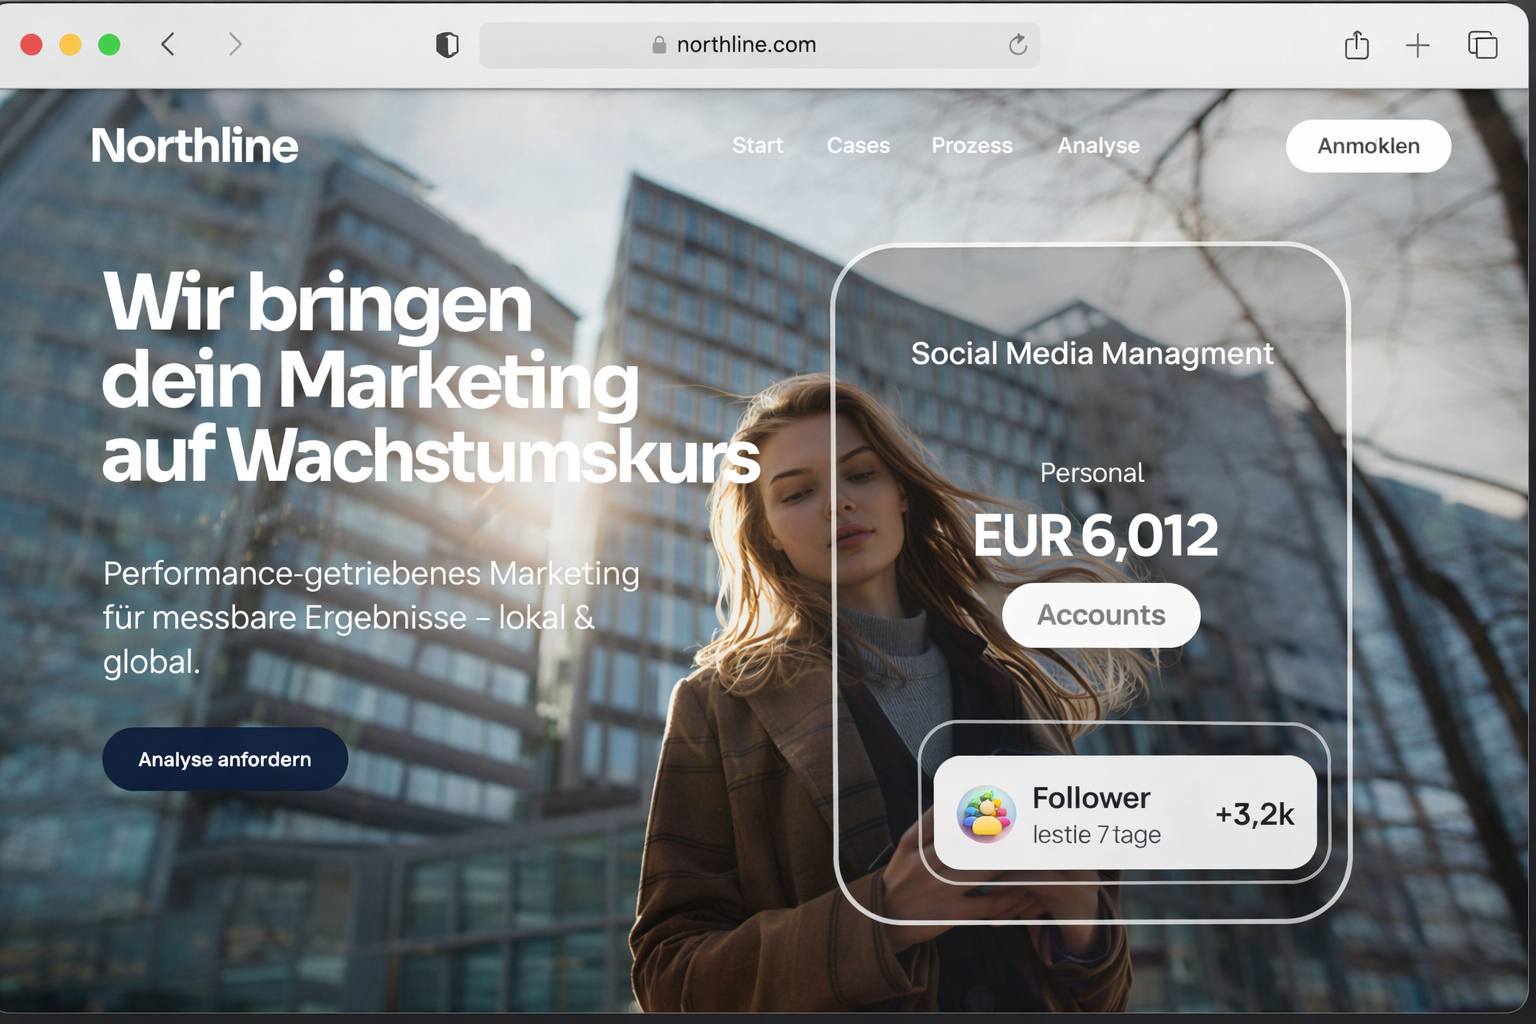Click the Anmolken button
Viewport: 1536px width, 1024px height.
tap(1369, 146)
